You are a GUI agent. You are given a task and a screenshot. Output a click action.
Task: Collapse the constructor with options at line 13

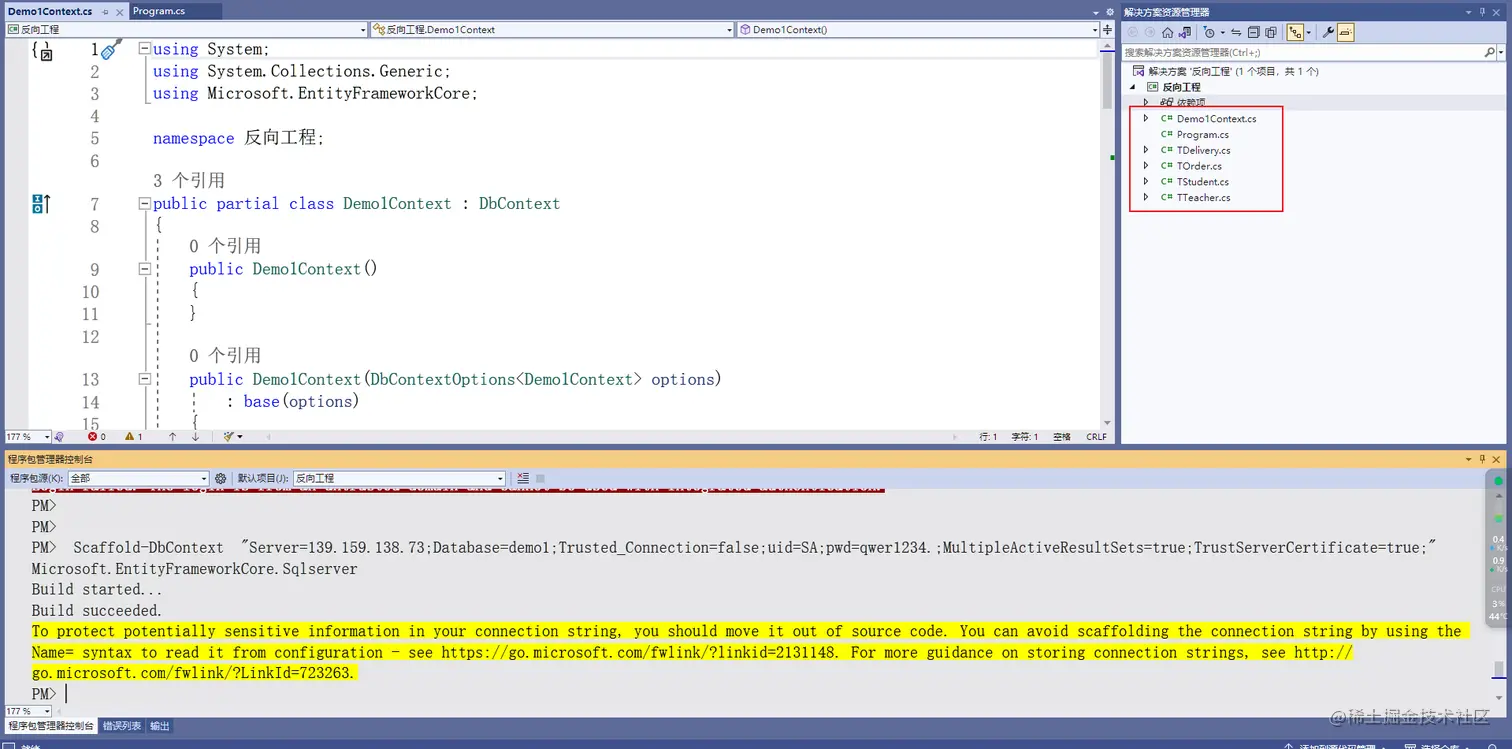[144, 379]
